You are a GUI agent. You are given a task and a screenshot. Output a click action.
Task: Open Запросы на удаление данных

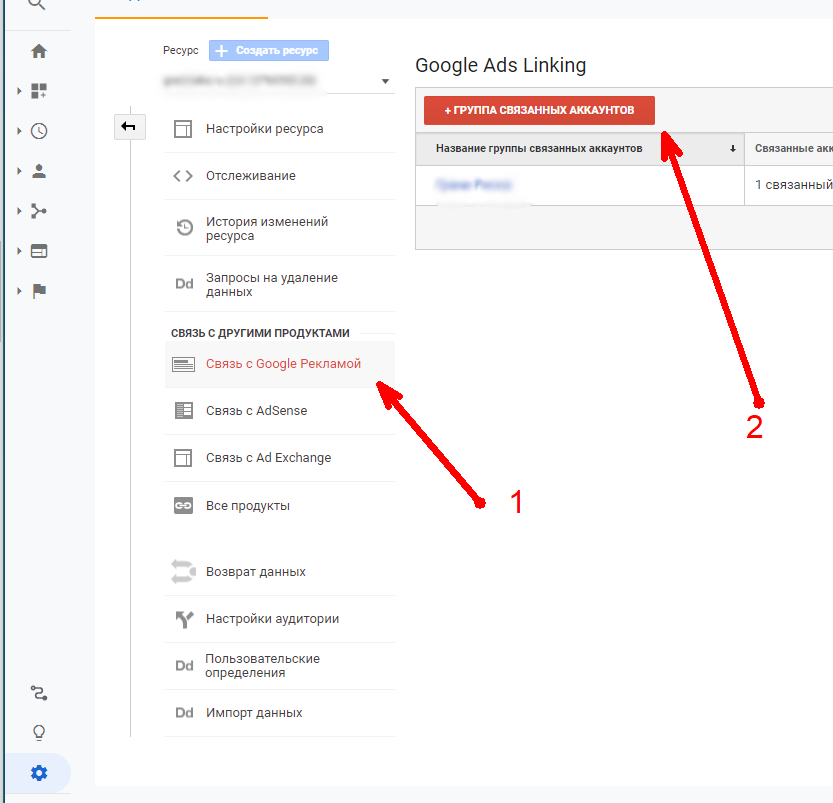280,284
